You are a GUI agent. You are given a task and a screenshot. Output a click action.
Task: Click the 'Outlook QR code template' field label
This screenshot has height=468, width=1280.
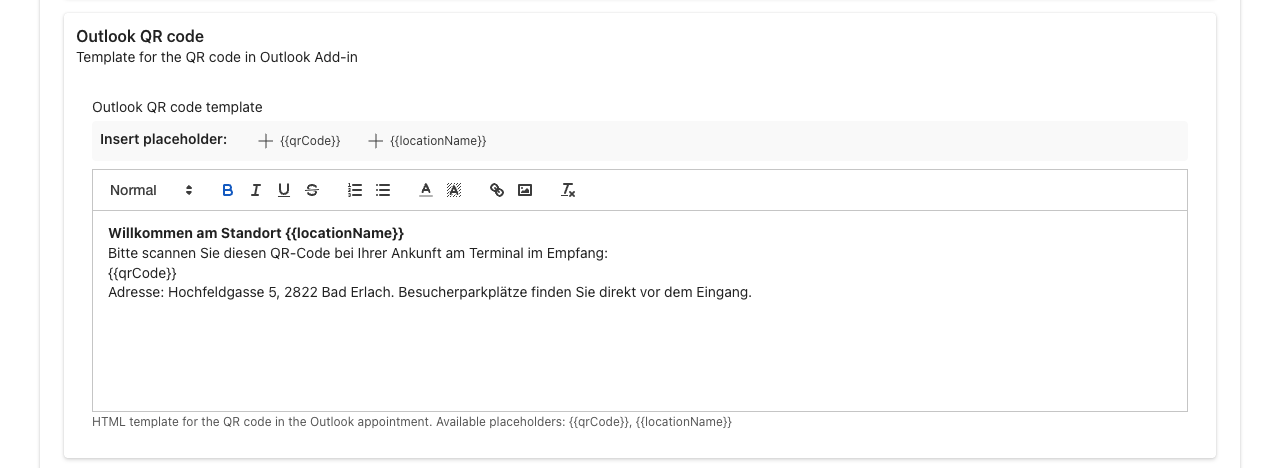point(177,107)
